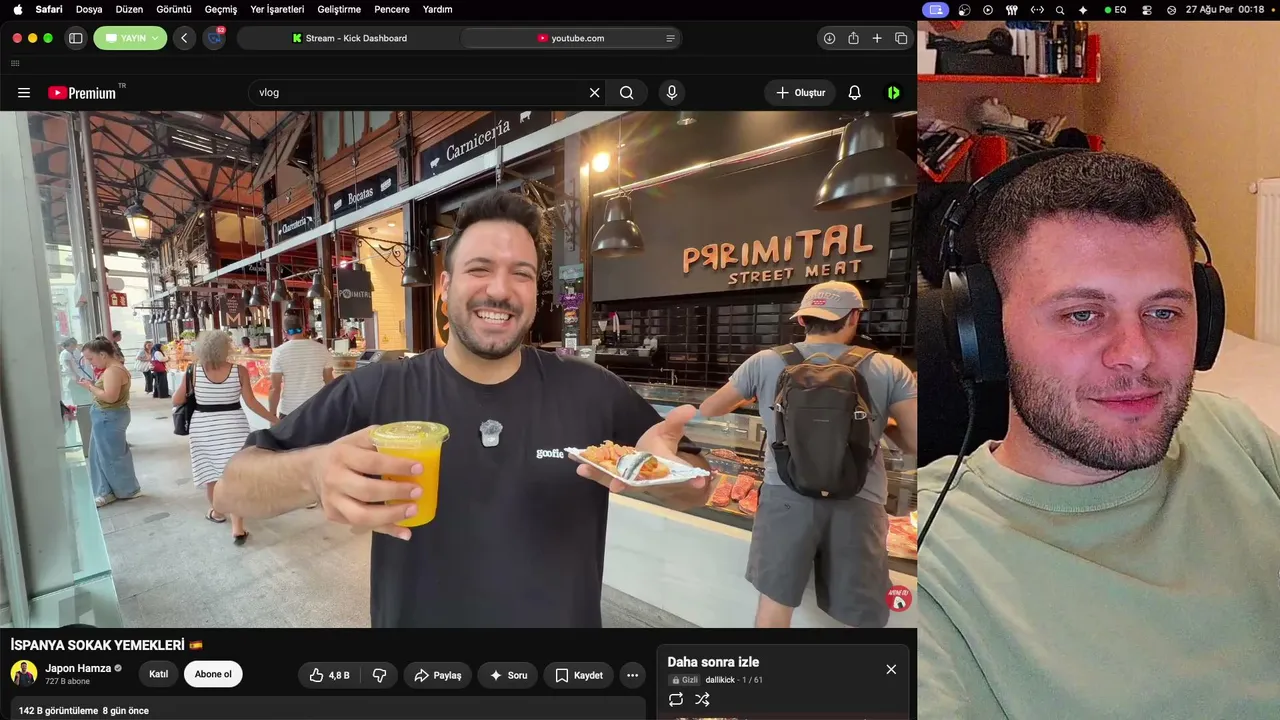Share the video with Paylaş
The image size is (1280, 720).
437,675
